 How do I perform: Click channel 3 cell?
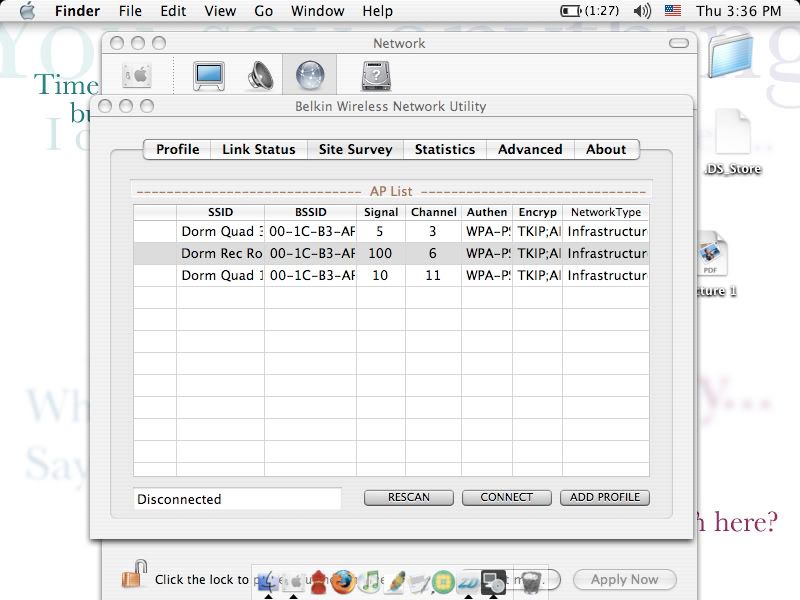click(x=433, y=232)
